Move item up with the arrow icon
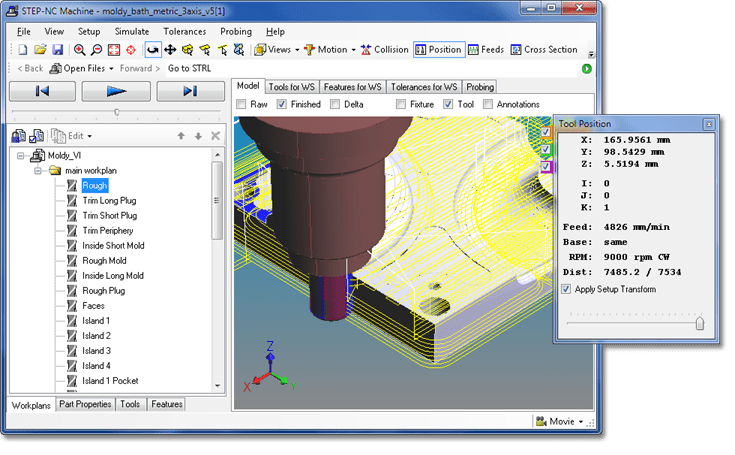The height and width of the screenshot is (455, 735). coord(181,136)
